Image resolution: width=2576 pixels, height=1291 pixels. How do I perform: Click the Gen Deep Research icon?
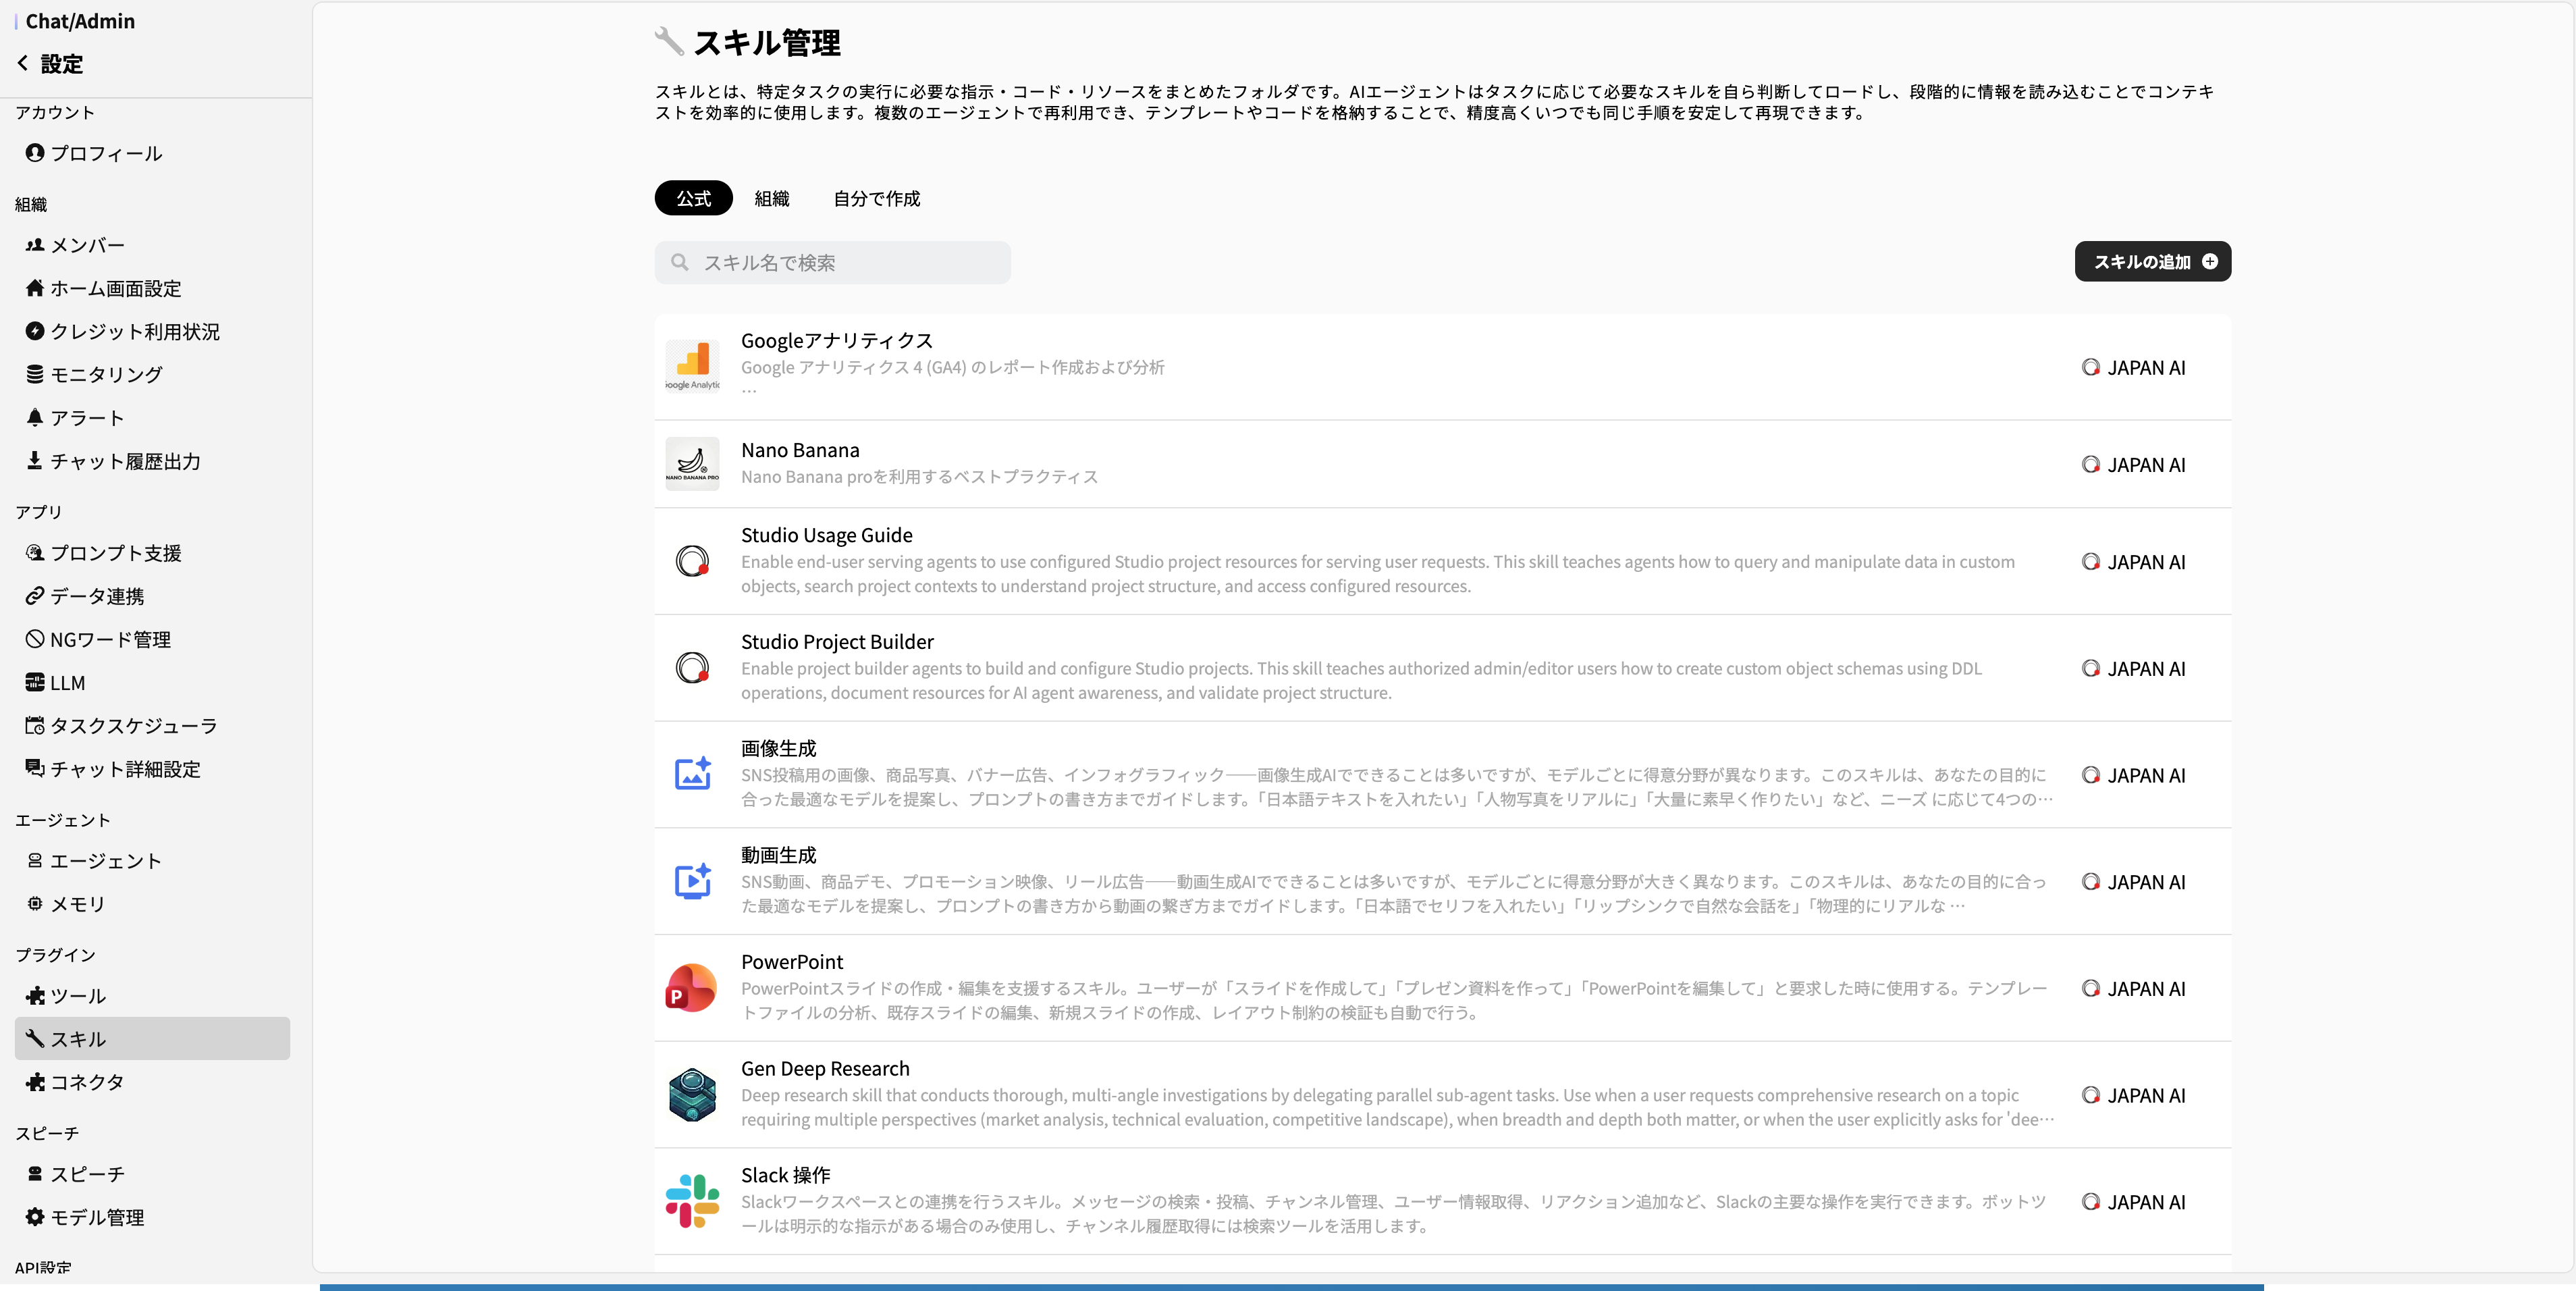point(692,1094)
